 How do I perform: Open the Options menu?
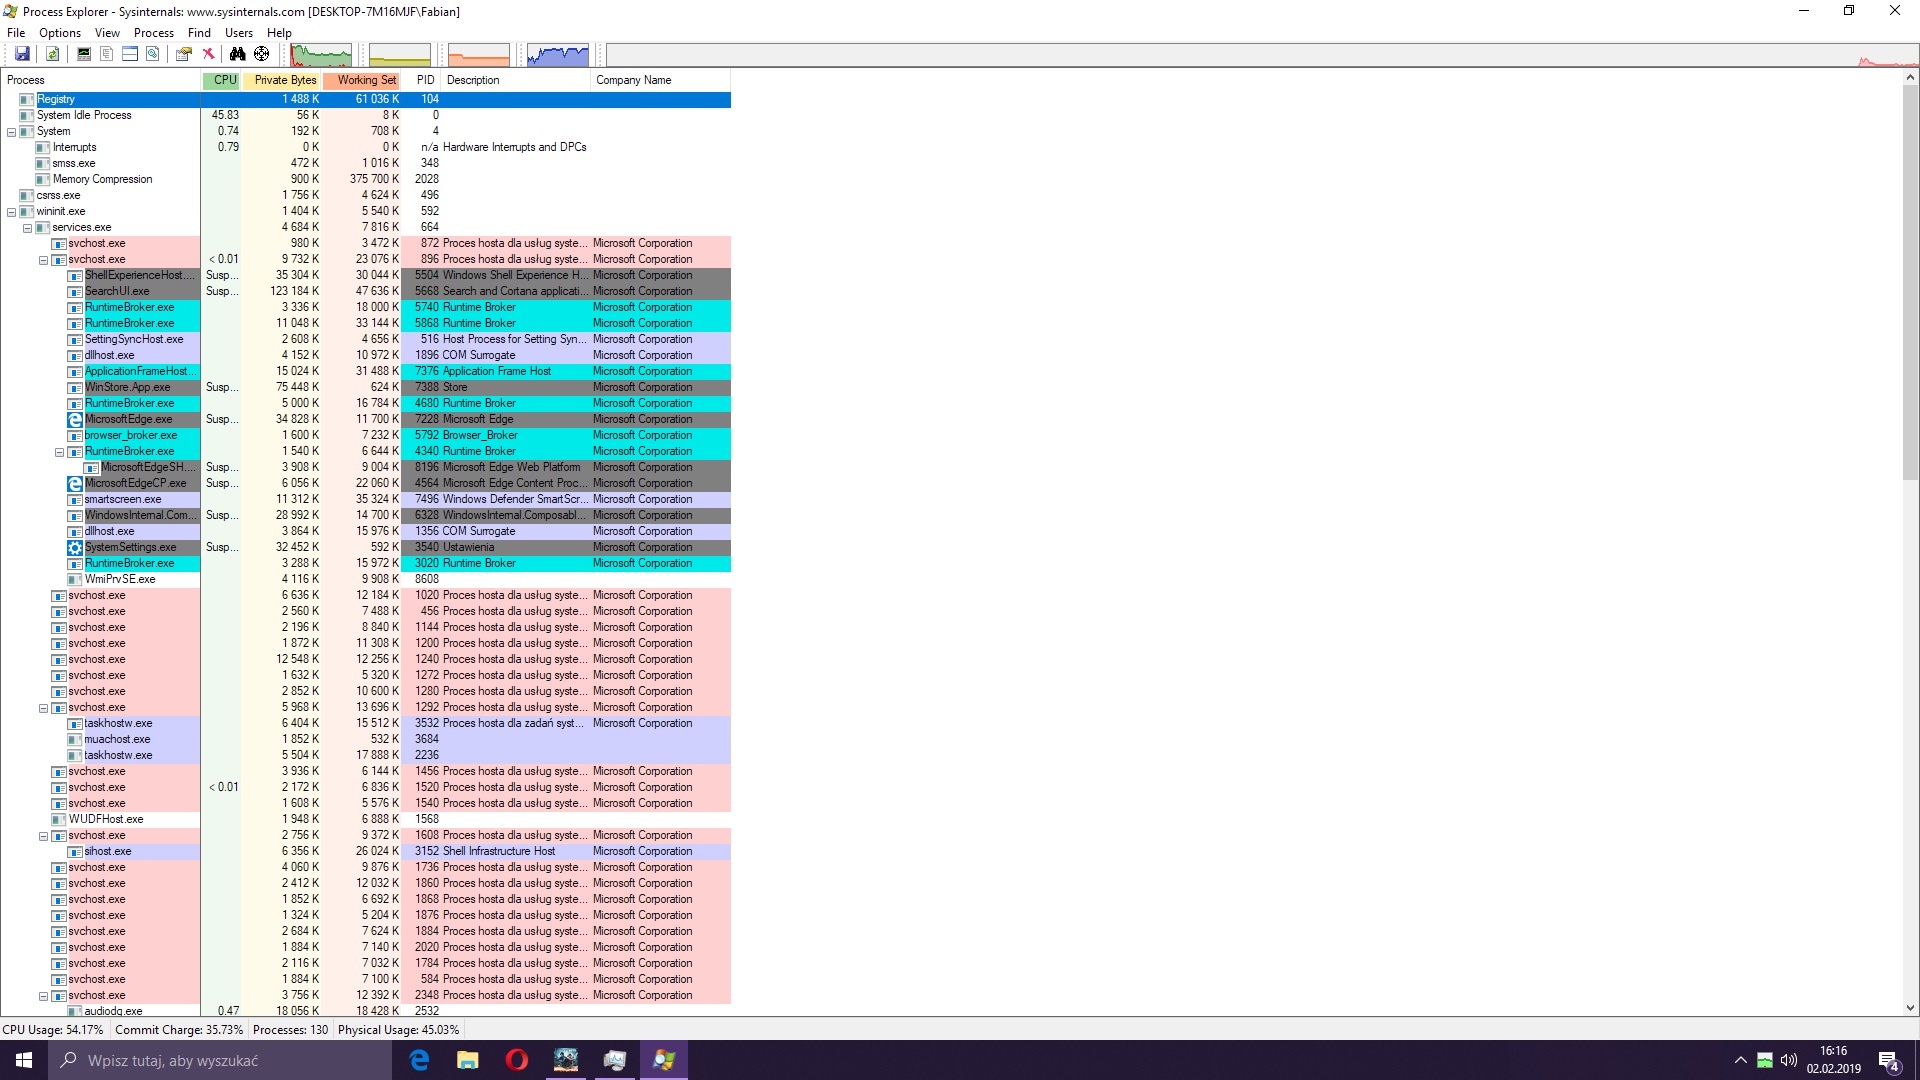60,33
